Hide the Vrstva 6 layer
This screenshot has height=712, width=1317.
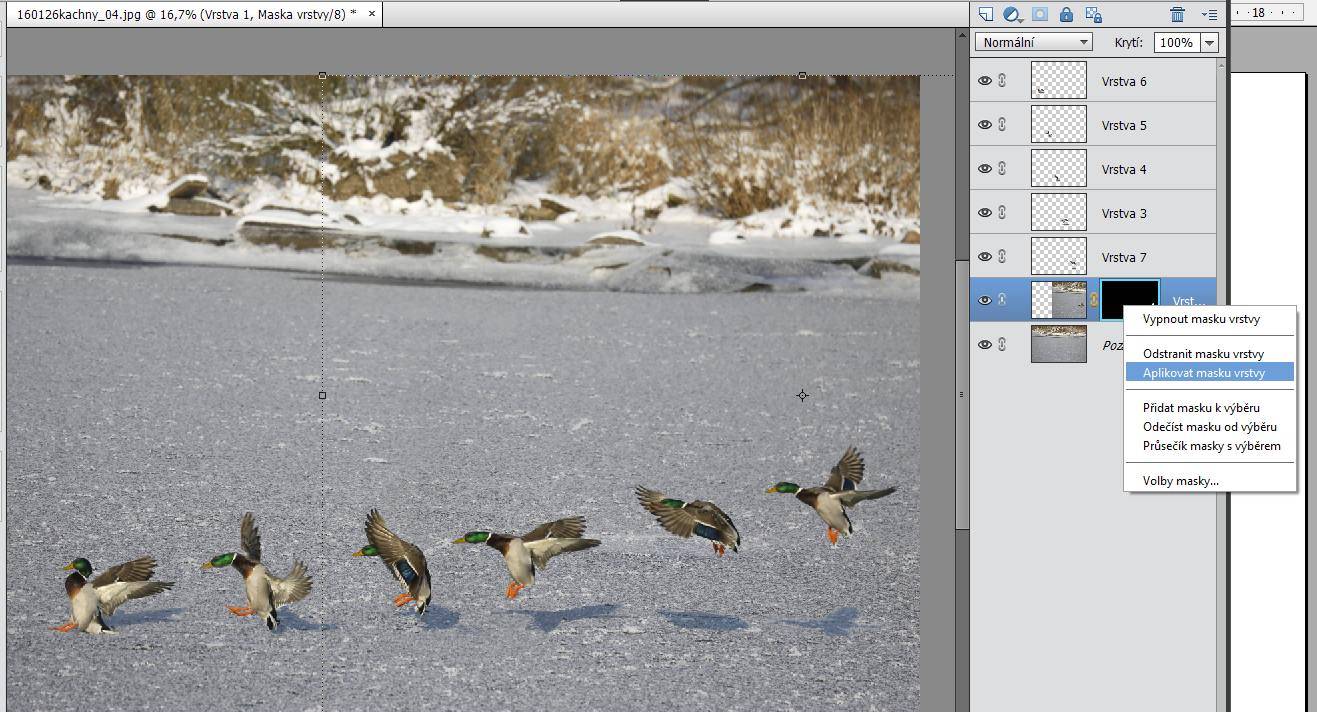click(984, 81)
